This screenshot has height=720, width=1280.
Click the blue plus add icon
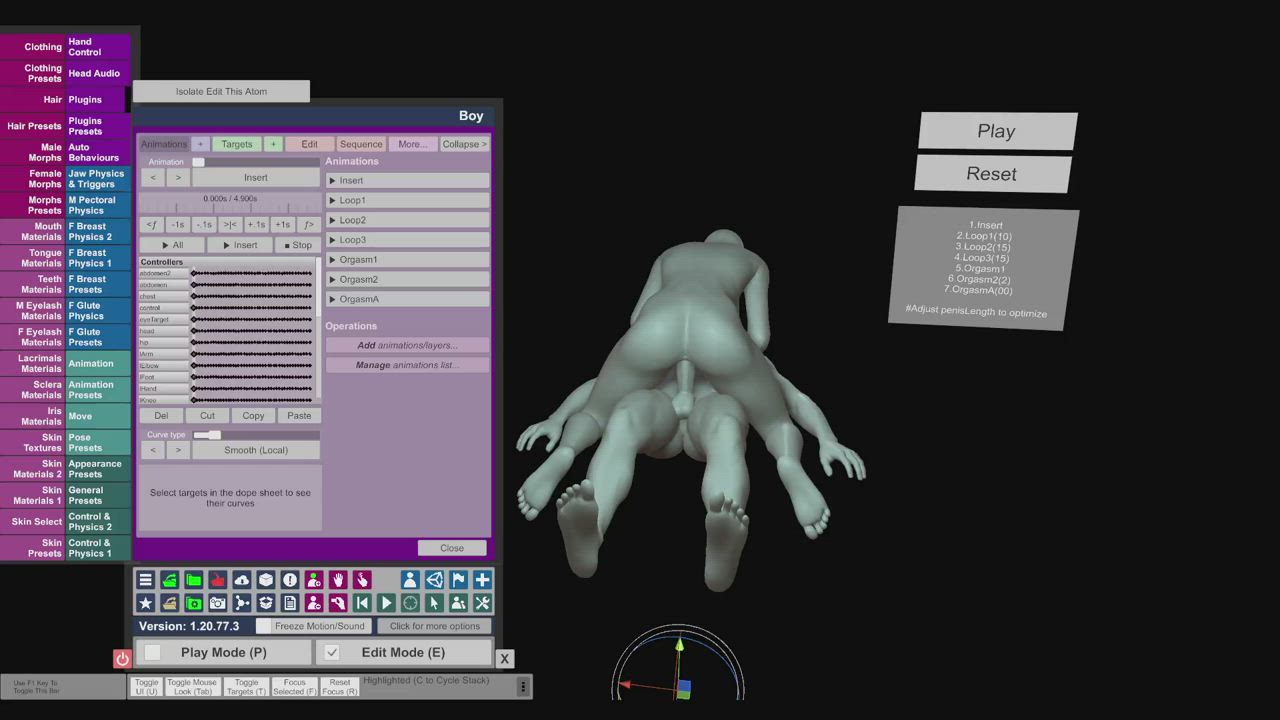pos(482,580)
